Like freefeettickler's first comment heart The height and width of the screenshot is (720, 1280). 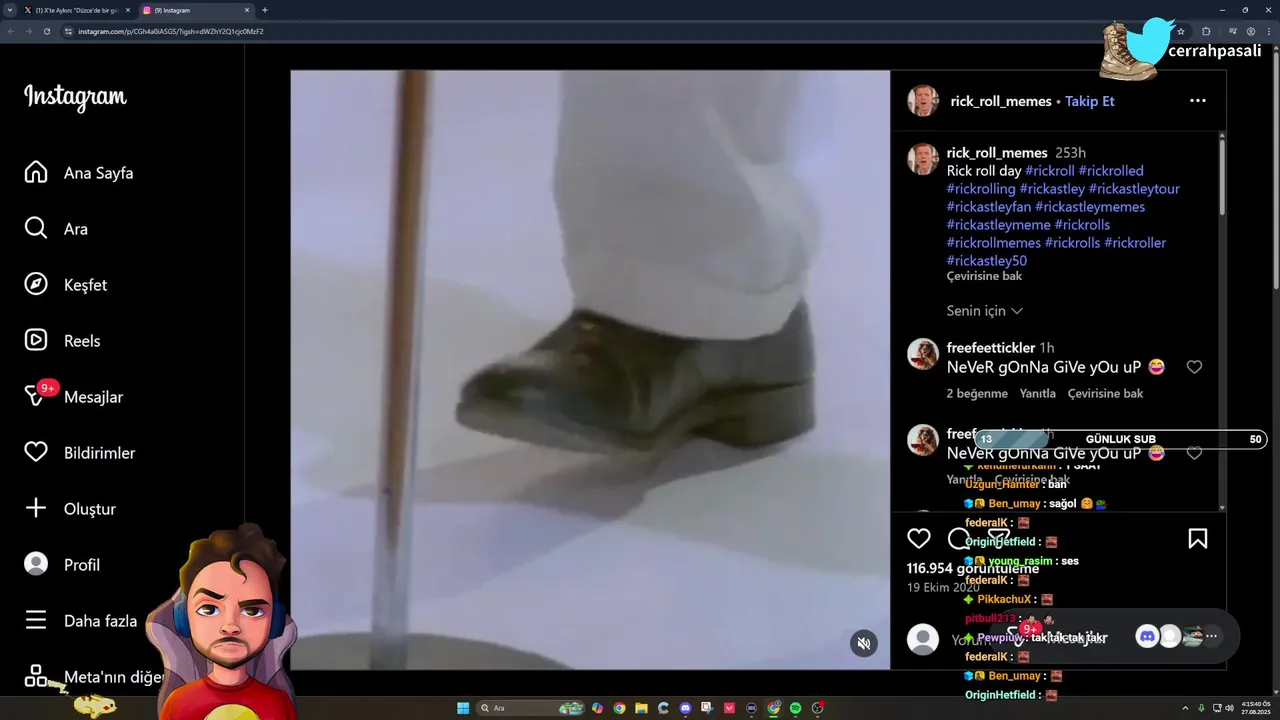tap(1194, 367)
